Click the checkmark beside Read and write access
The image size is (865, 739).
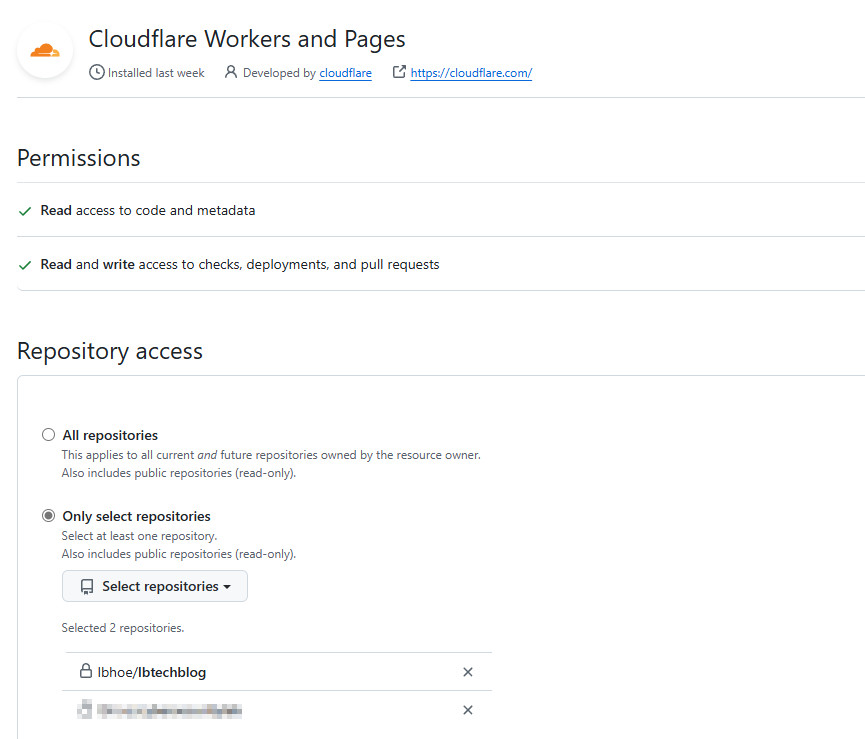25,265
